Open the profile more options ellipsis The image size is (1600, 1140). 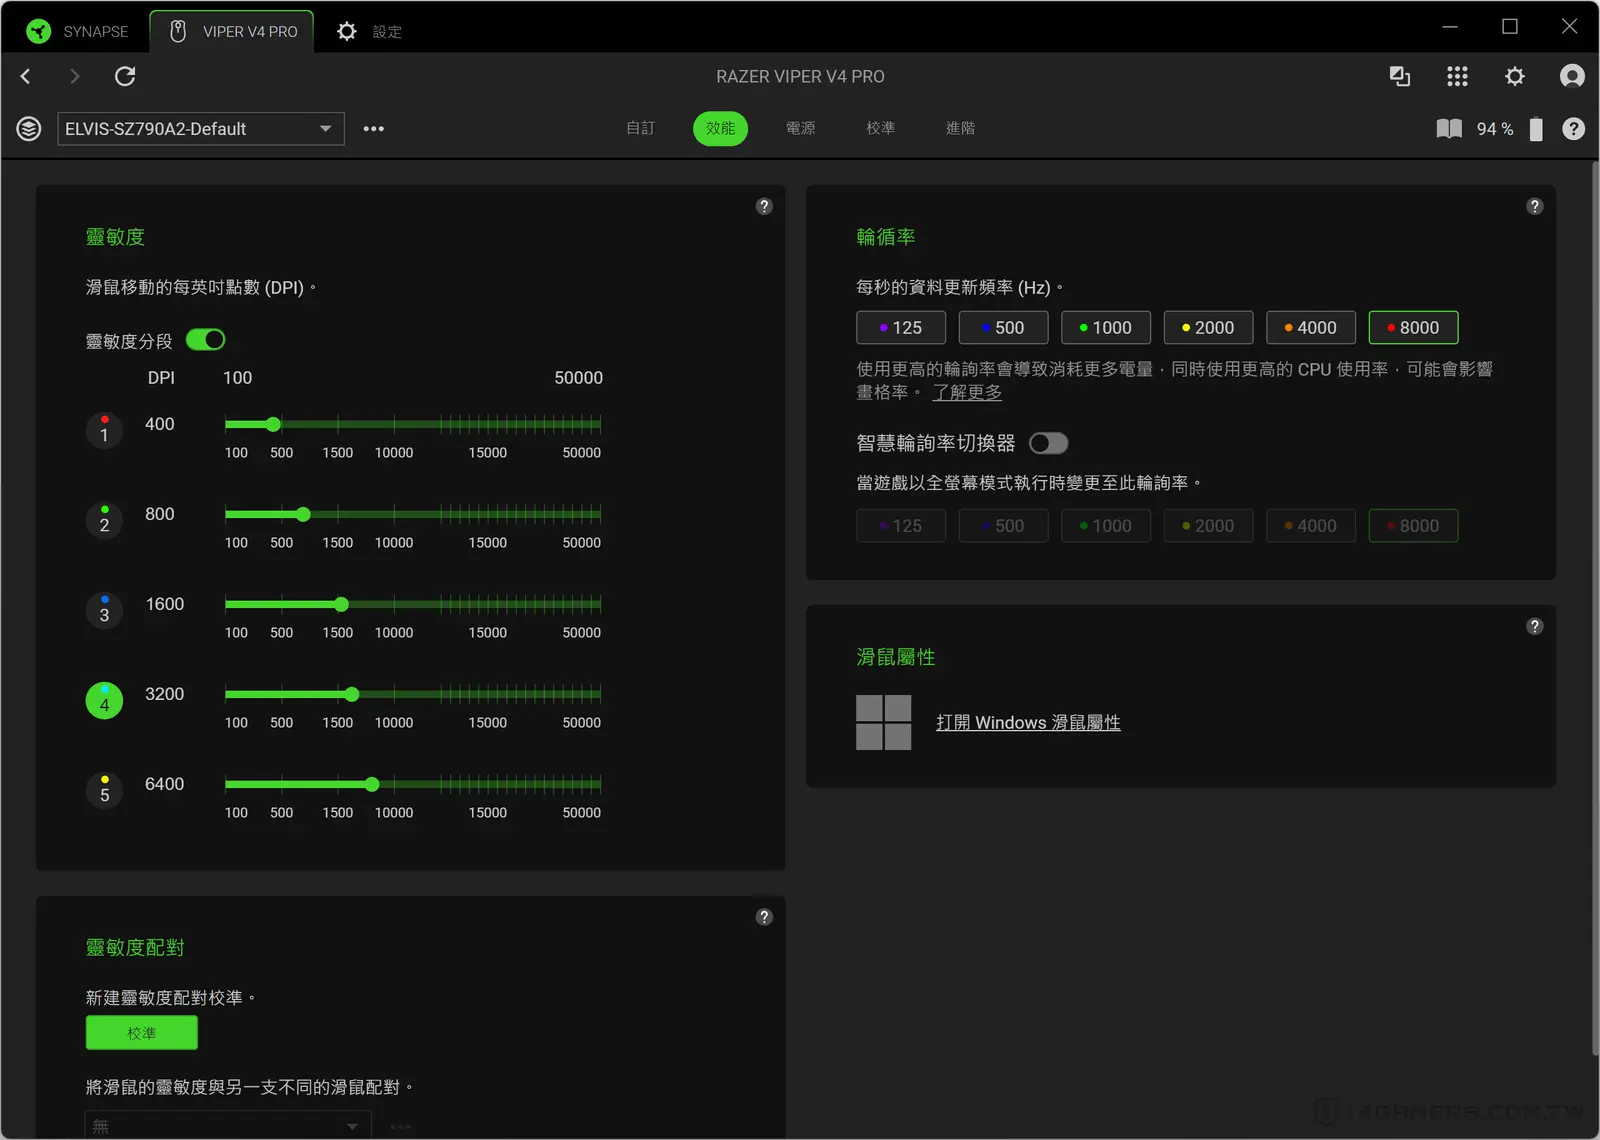[x=374, y=129]
